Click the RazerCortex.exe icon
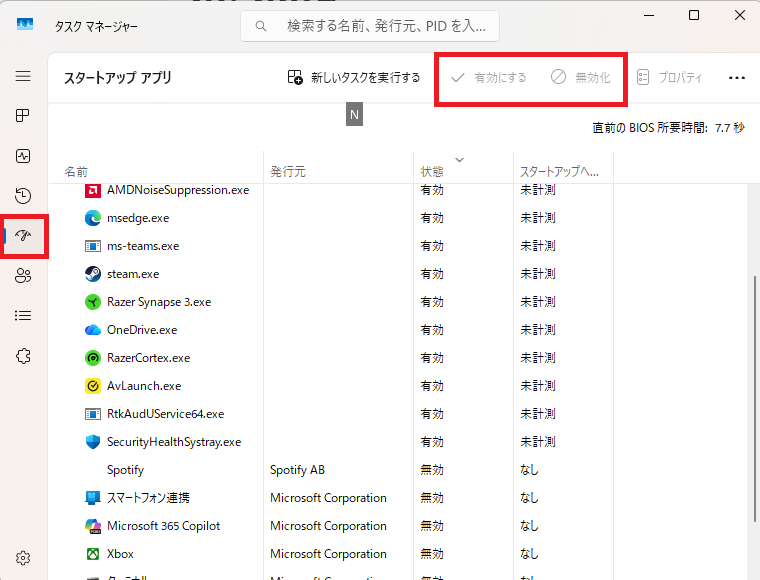Image resolution: width=760 pixels, height=580 pixels. pos(93,358)
